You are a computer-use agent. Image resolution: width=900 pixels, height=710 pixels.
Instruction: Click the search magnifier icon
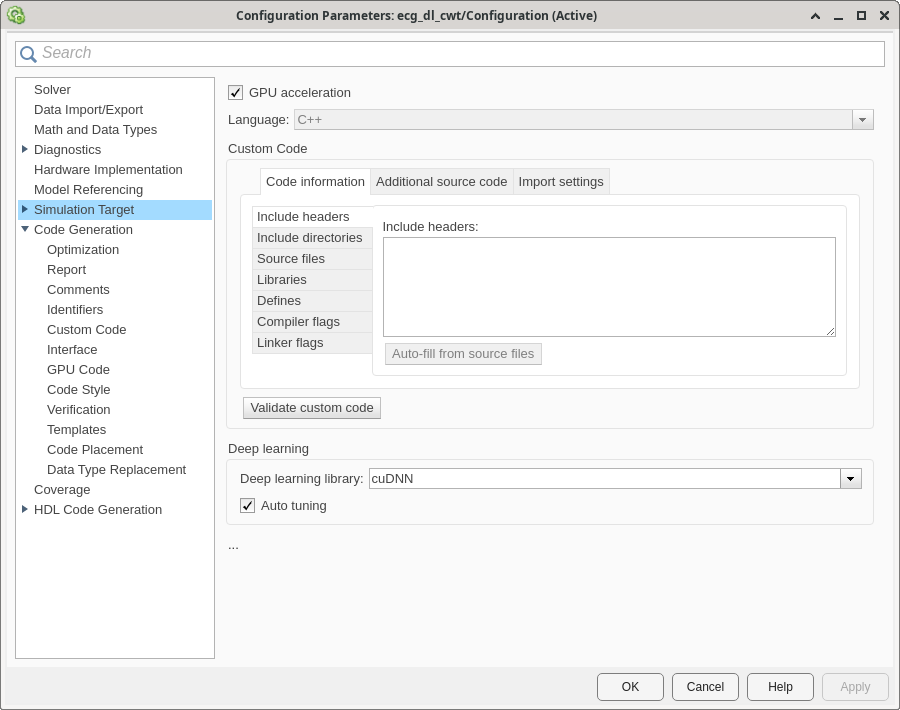tap(28, 54)
